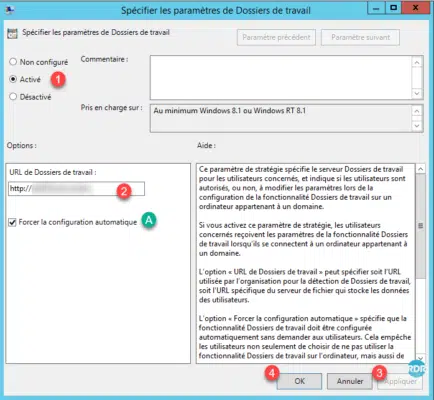Click the Aide panel scroll up arrow

[421, 169]
